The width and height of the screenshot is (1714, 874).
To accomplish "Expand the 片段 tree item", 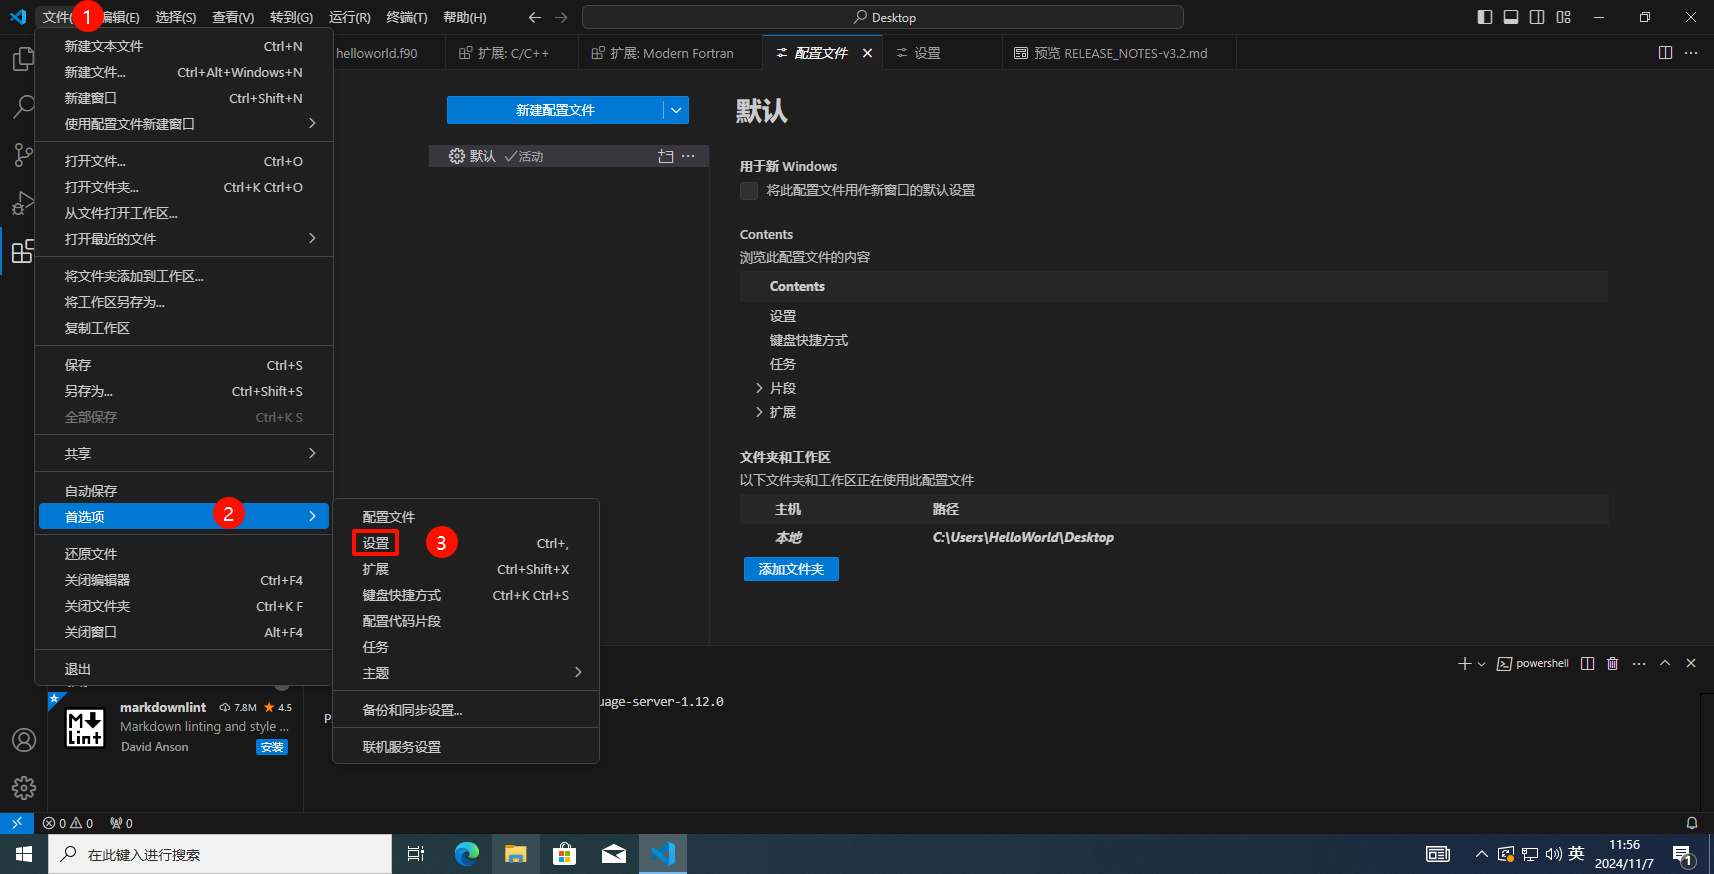I will click(x=759, y=388).
